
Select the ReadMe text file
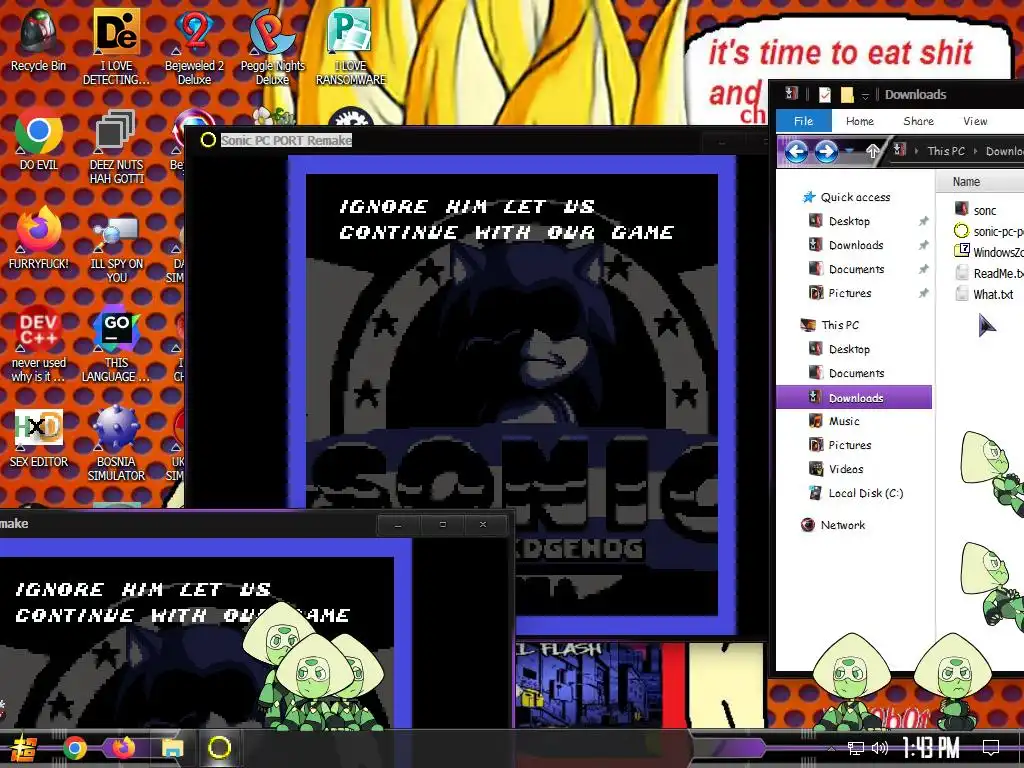coord(989,273)
